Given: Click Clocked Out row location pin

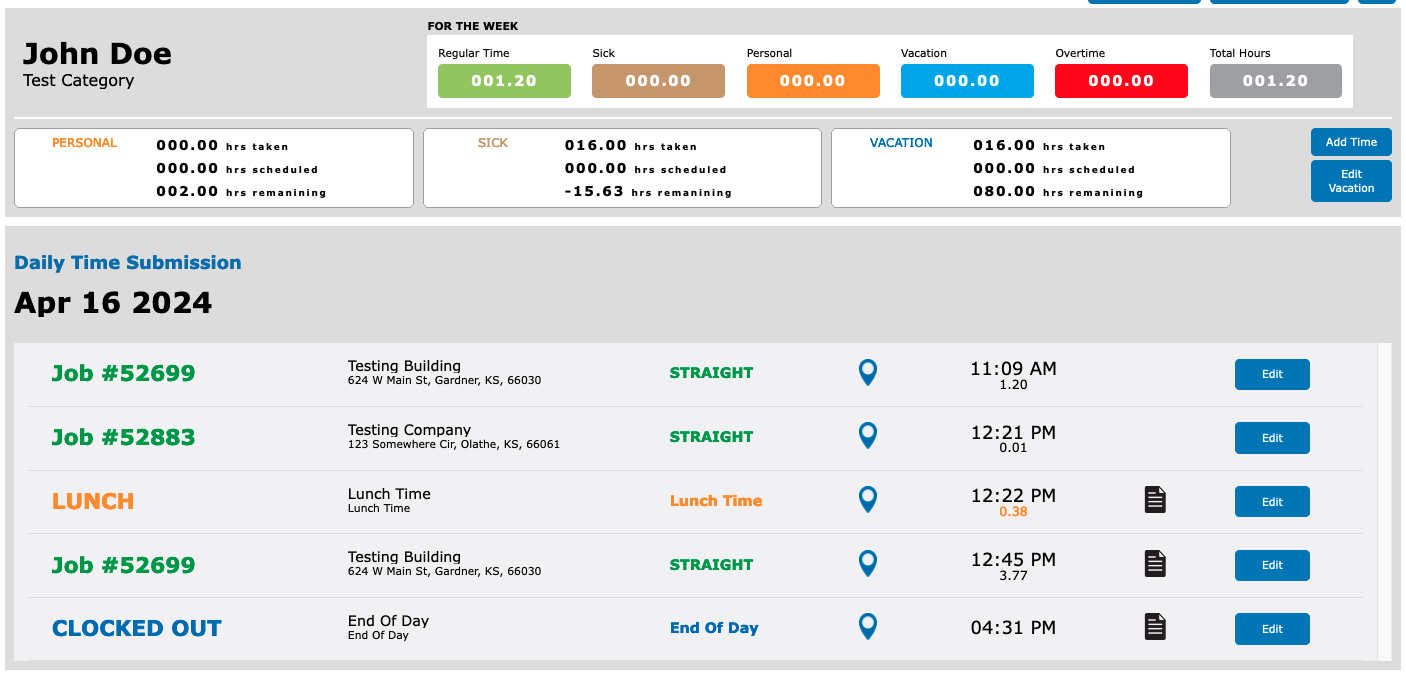Looking at the screenshot, I should [x=868, y=627].
